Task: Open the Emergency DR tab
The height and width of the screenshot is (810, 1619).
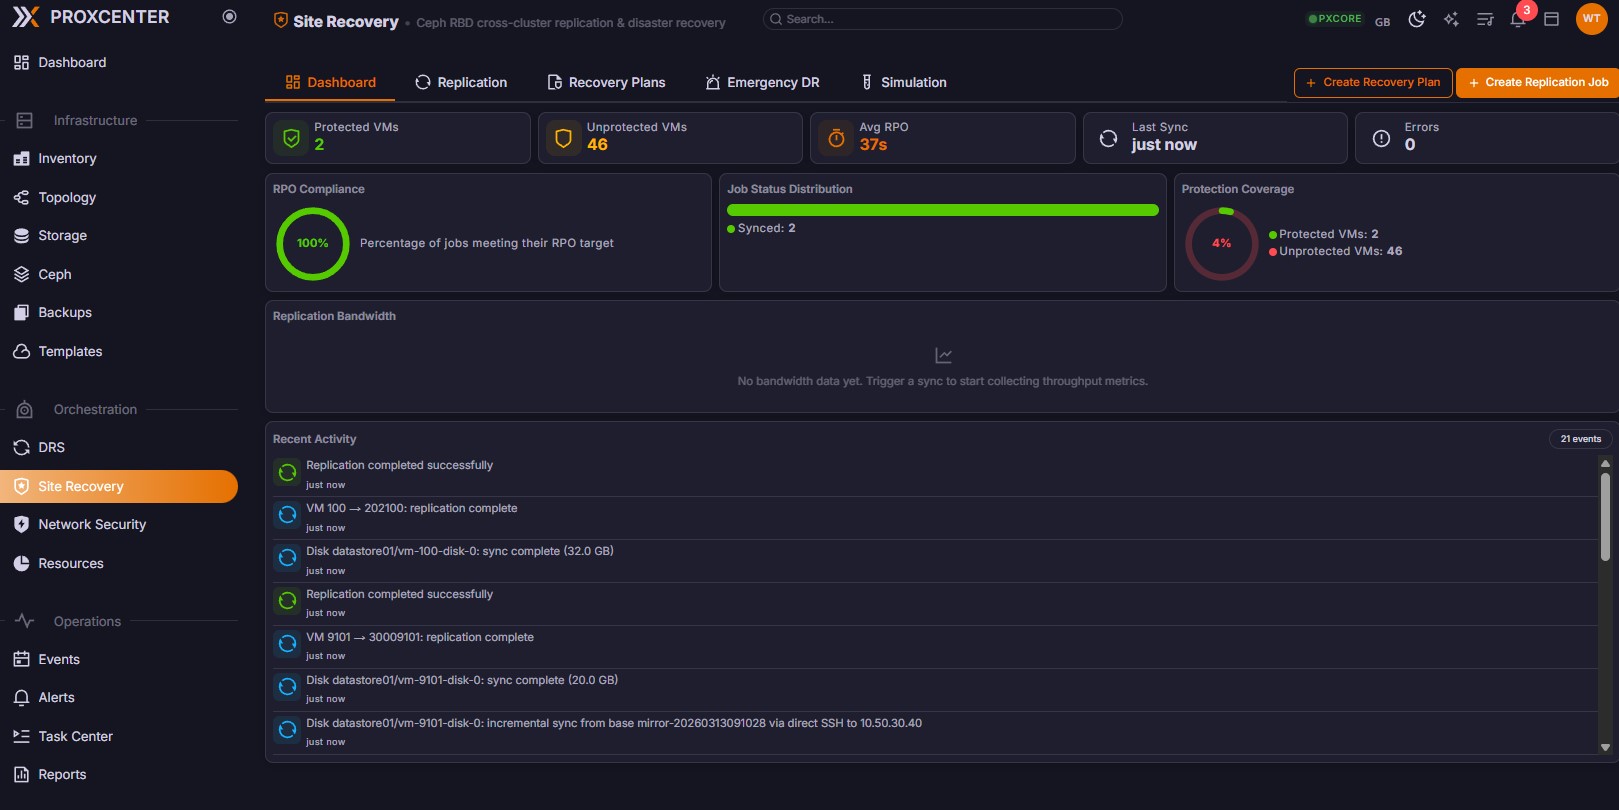Action: point(762,82)
